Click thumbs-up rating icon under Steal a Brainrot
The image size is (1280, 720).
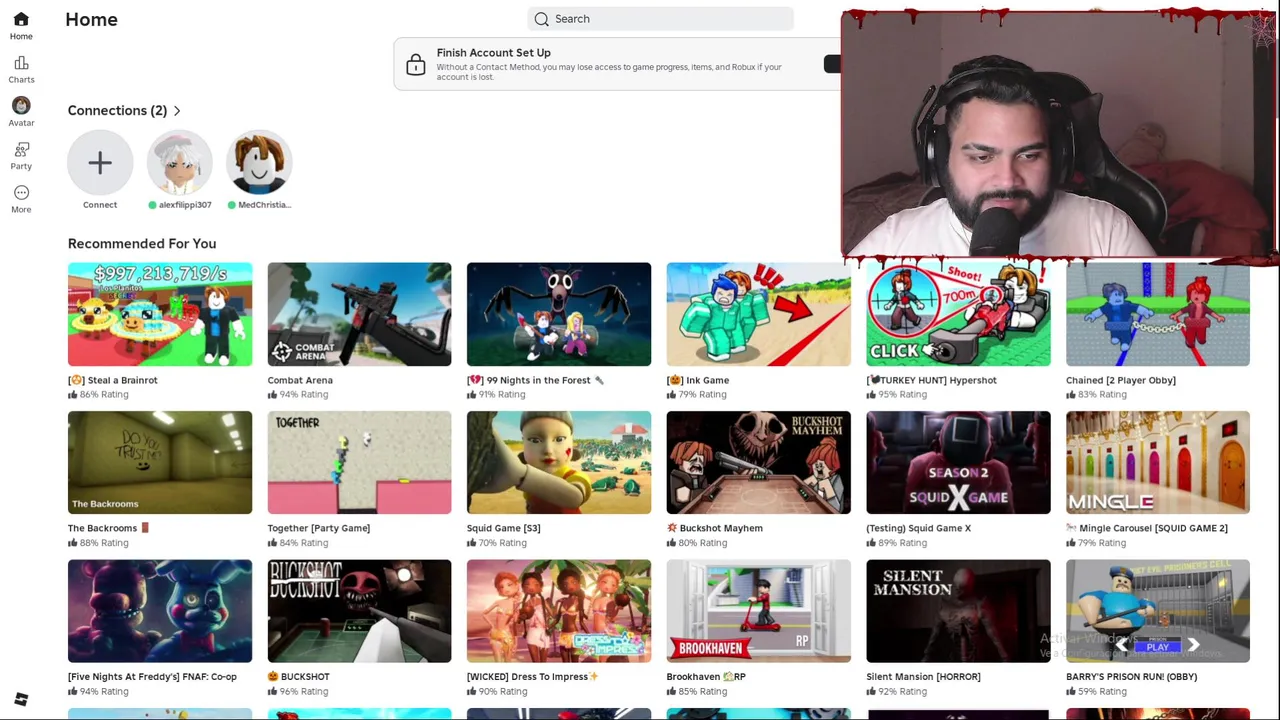[73, 394]
